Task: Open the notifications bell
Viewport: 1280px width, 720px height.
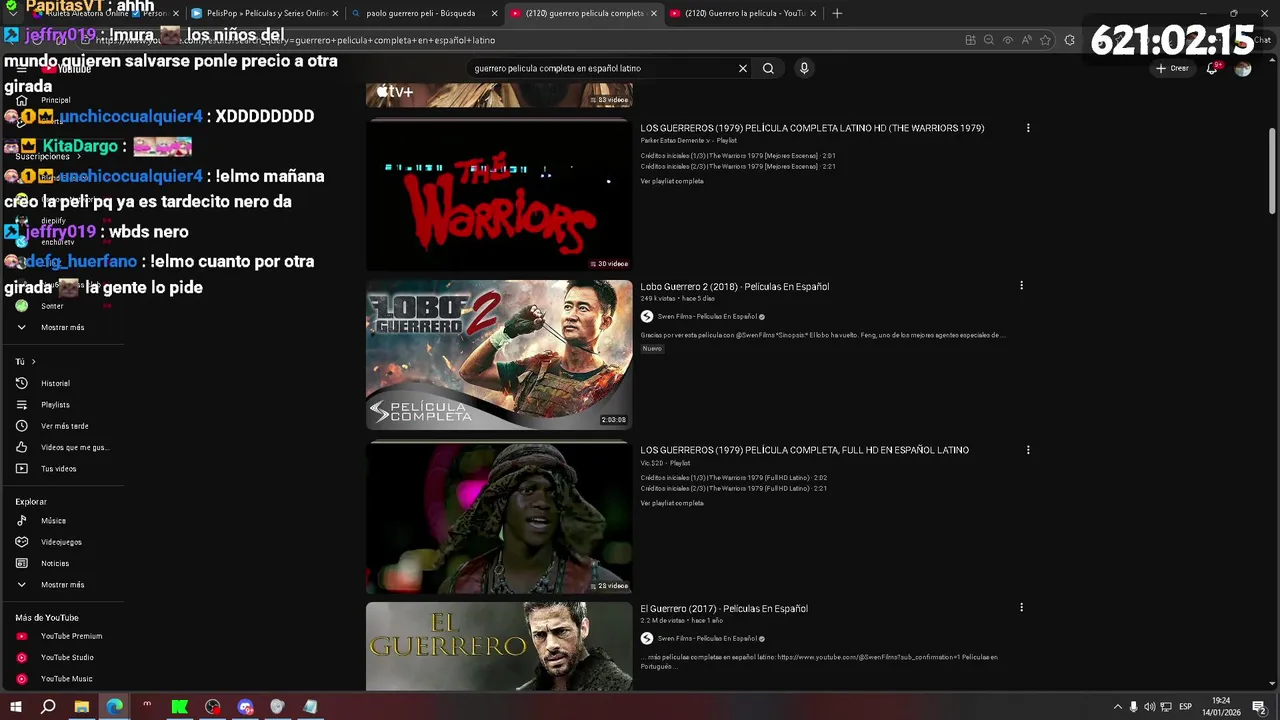Action: point(1212,68)
